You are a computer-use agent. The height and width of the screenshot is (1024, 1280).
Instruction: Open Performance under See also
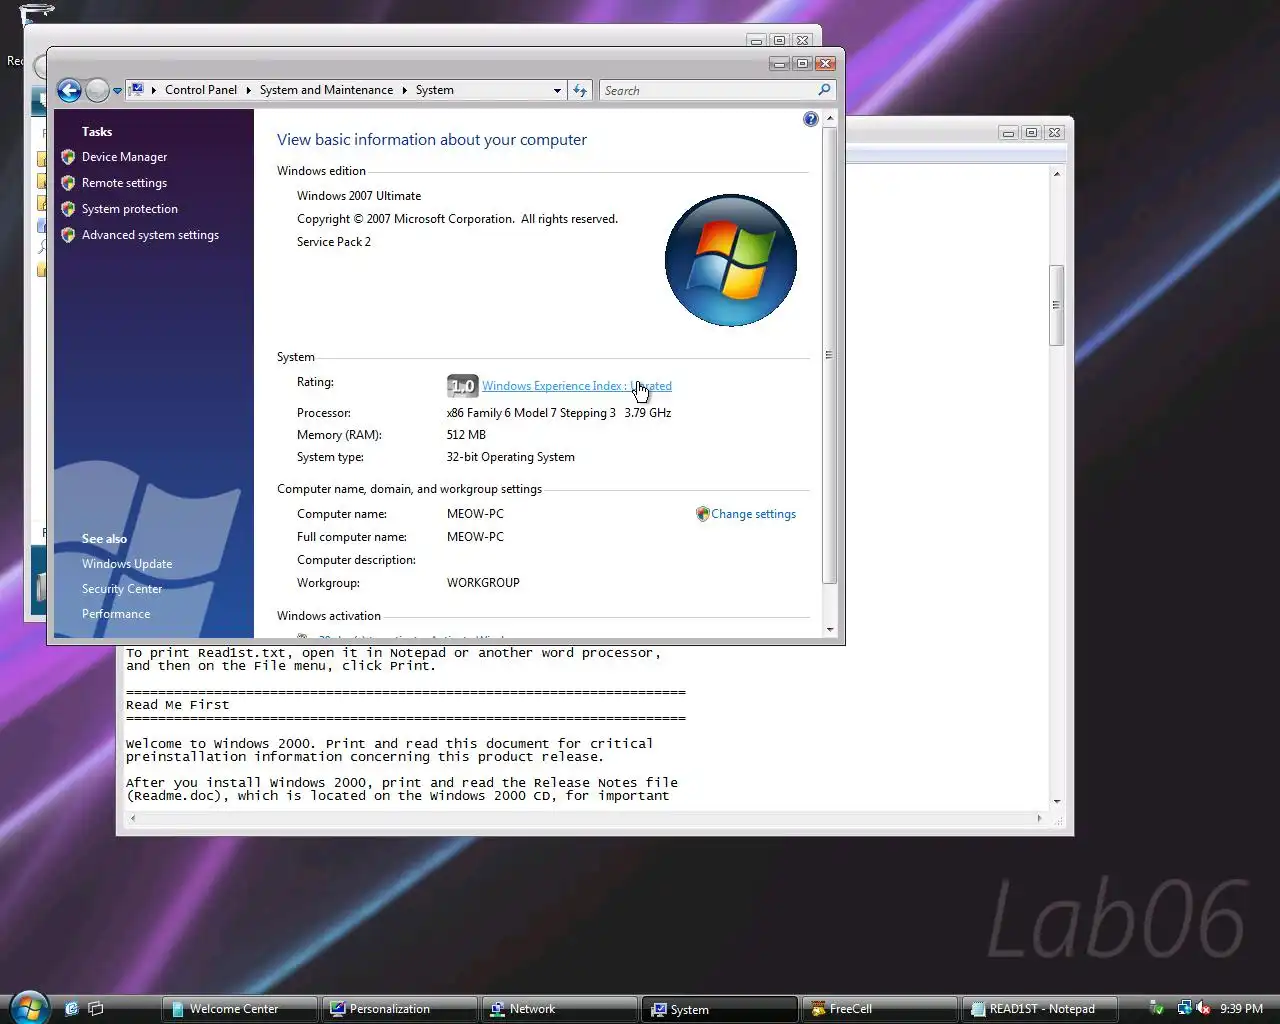116,614
